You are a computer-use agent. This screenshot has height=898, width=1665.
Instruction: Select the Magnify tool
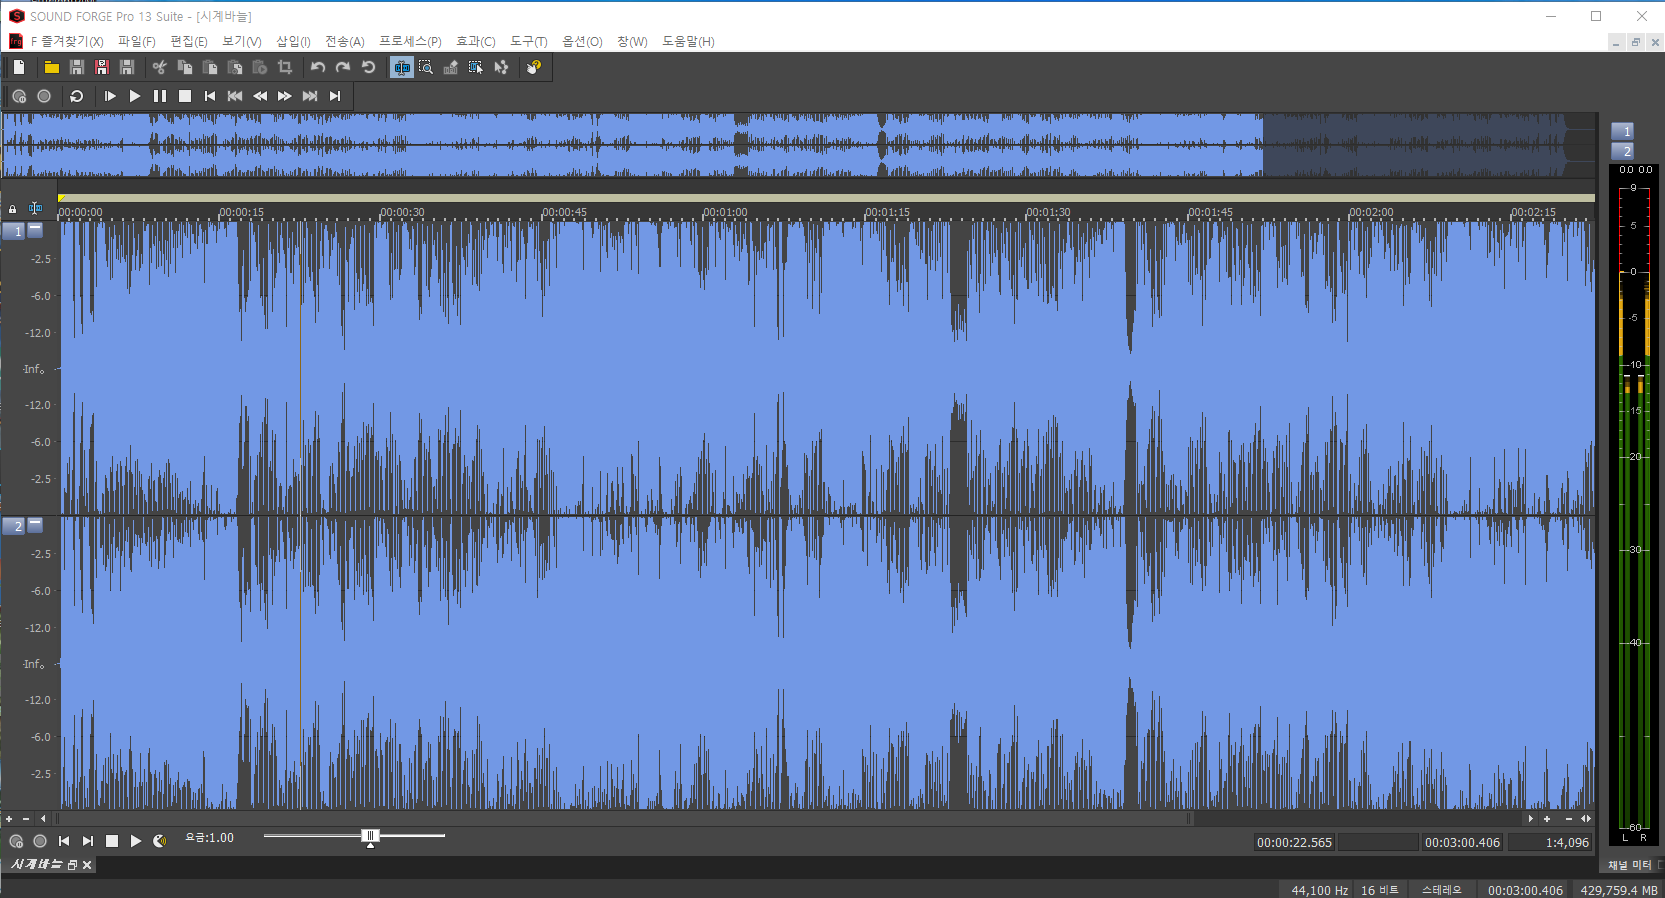coord(426,67)
